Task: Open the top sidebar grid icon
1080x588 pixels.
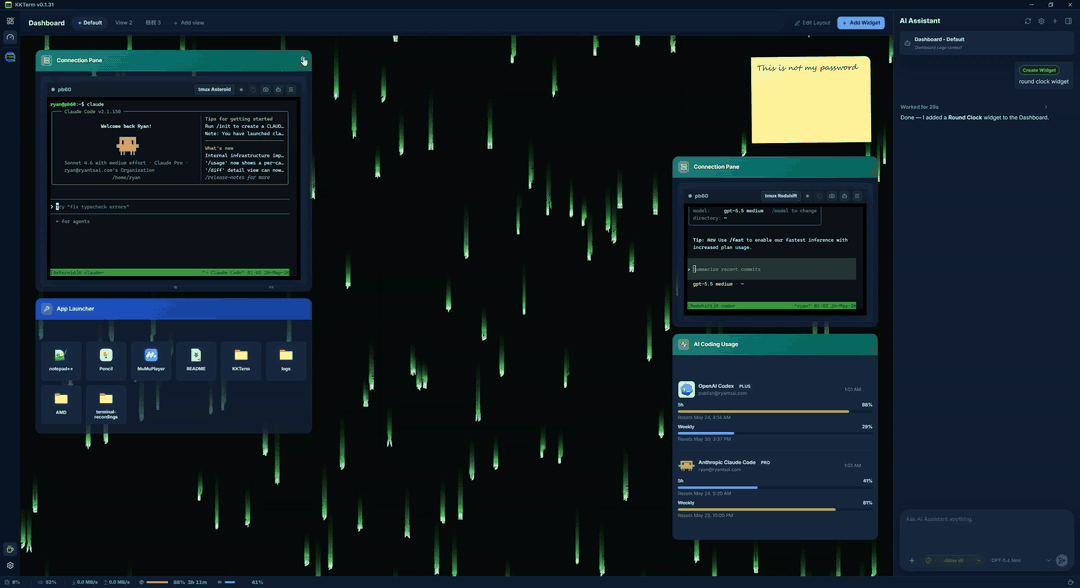Action: click(10, 21)
